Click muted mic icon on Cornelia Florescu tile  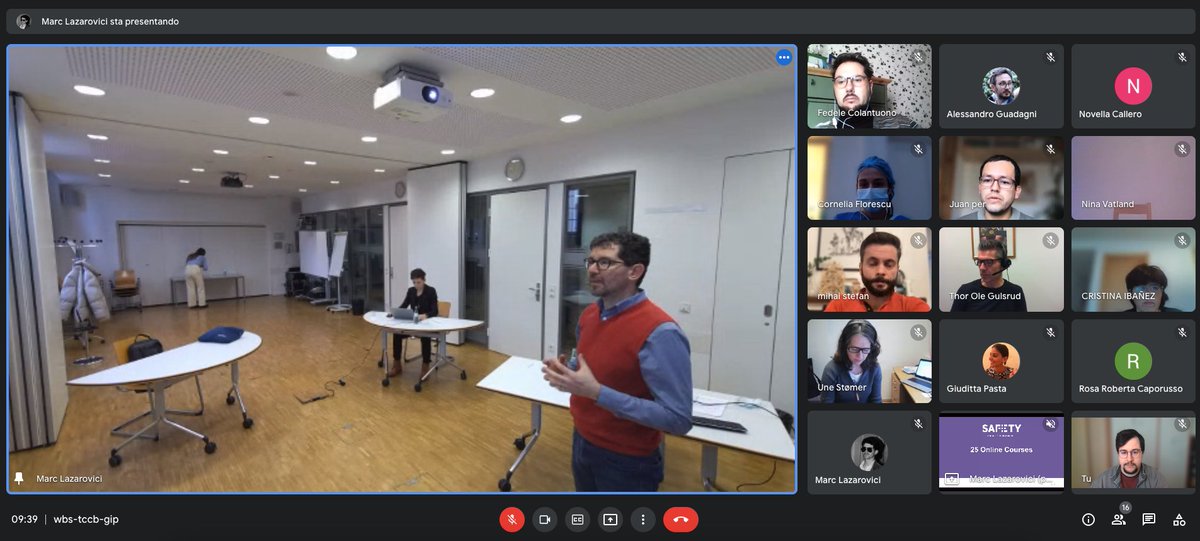918,150
